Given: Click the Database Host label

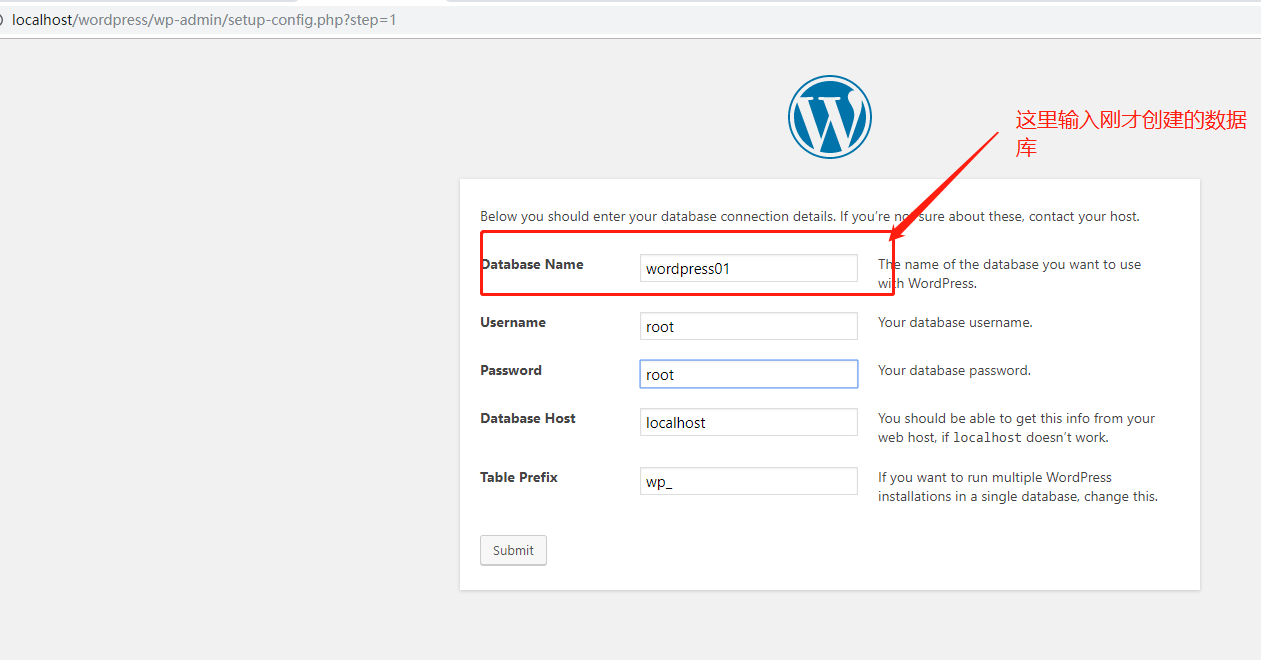Looking at the screenshot, I should 528,418.
